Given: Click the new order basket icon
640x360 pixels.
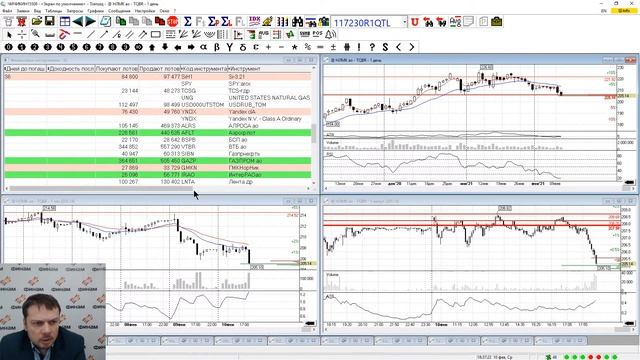Looking at the screenshot, I should point(8,22).
